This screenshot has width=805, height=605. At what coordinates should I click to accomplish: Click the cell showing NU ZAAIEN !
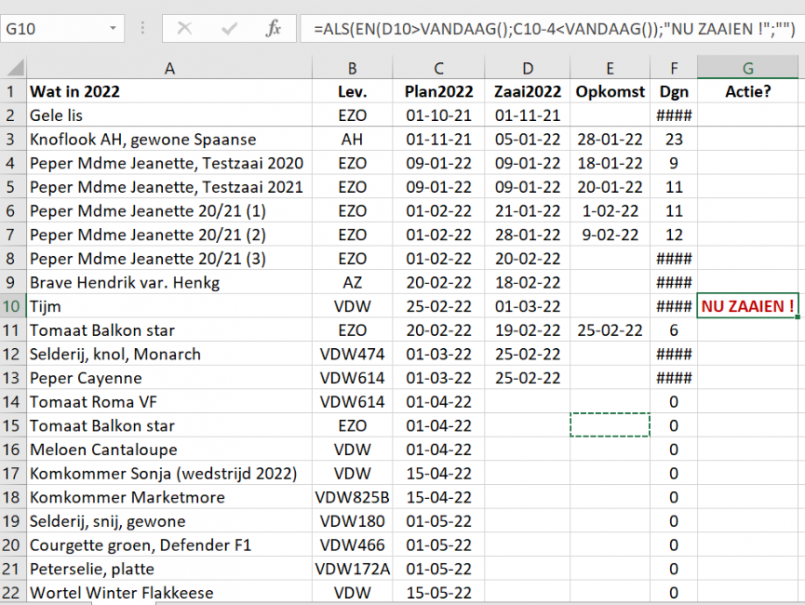tap(747, 306)
